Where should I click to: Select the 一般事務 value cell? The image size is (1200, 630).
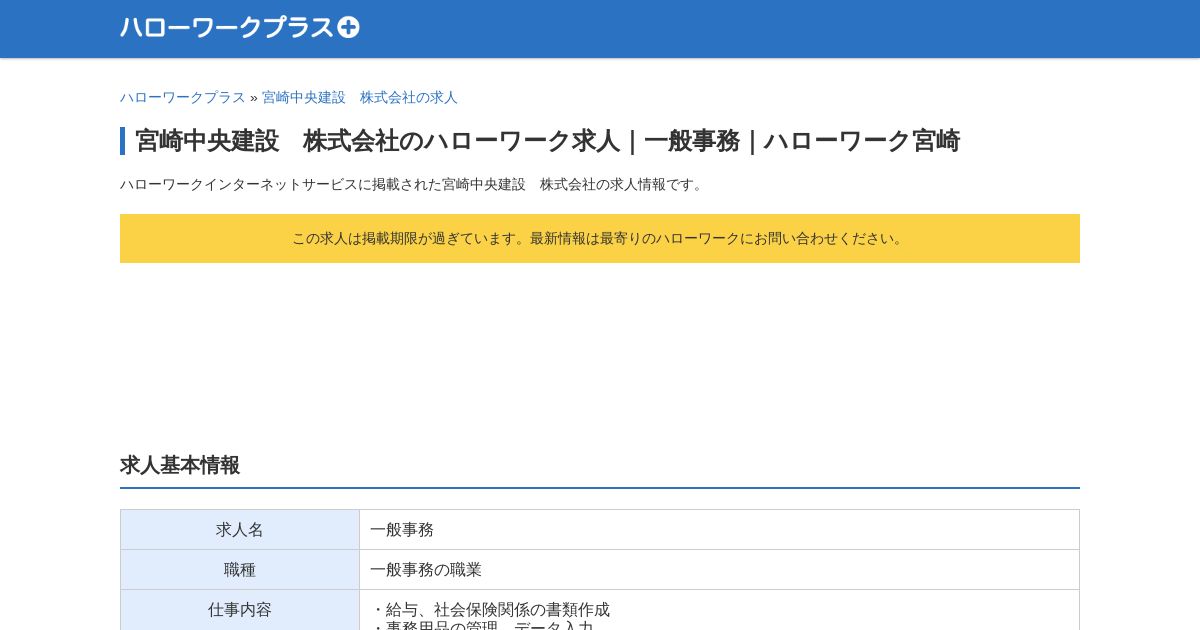click(x=719, y=530)
